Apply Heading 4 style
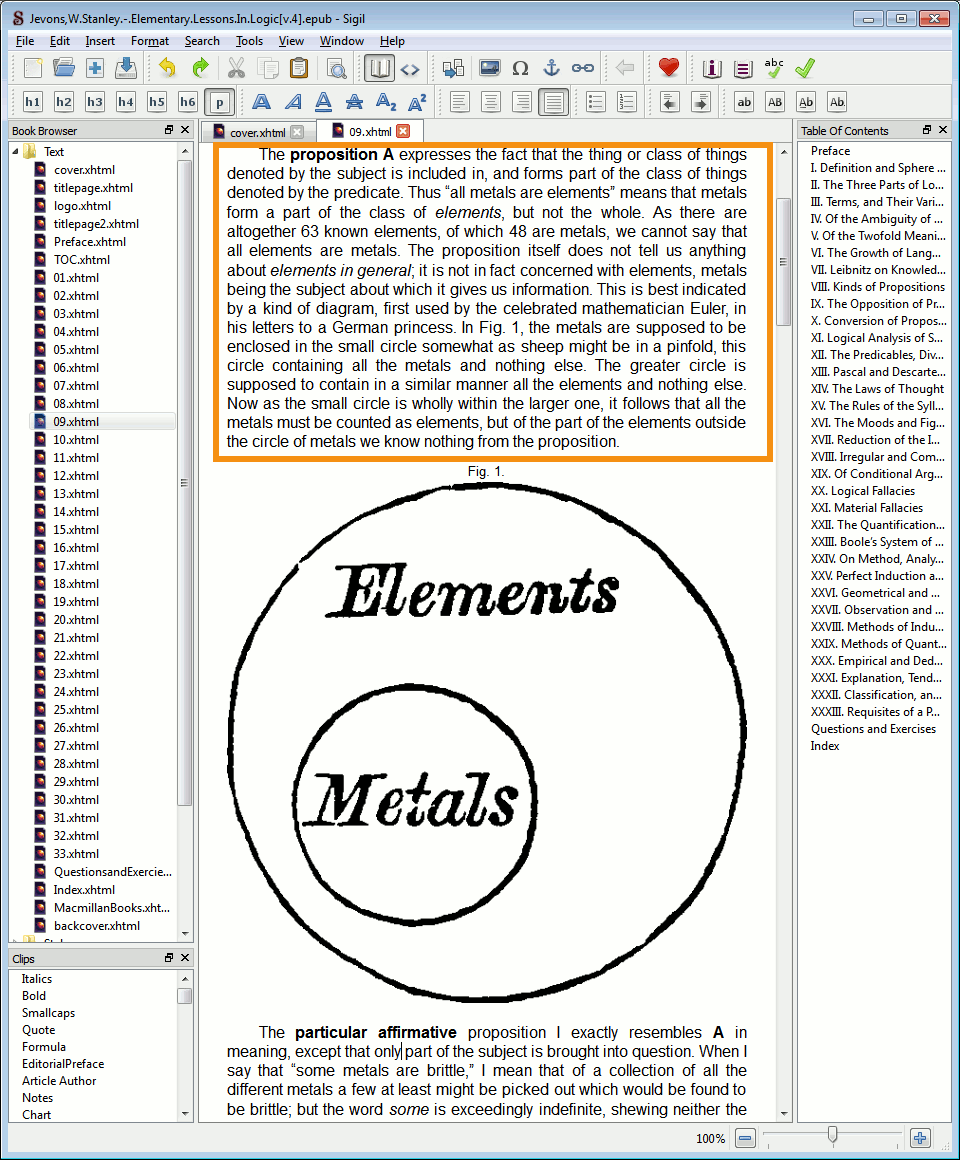 pyautogui.click(x=126, y=102)
